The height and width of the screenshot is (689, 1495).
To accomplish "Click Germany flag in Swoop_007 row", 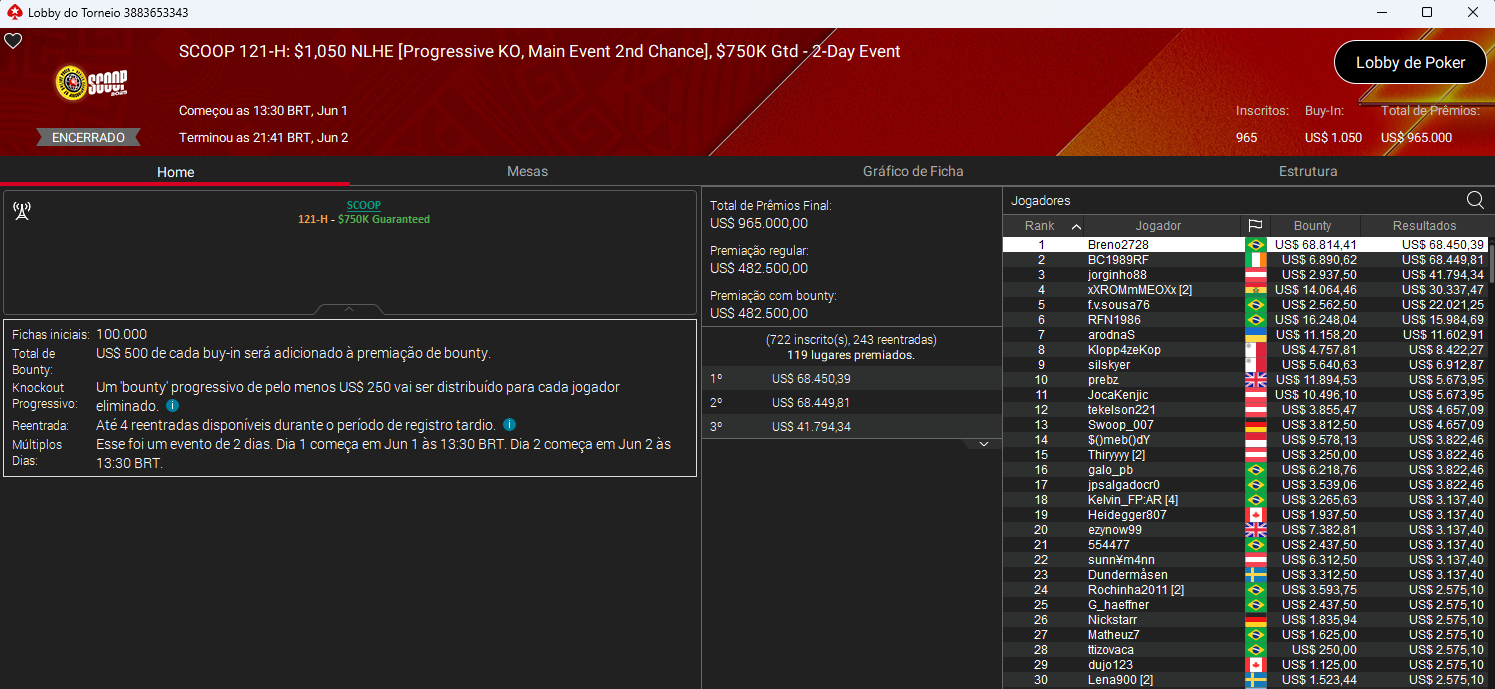I will coord(1255,425).
